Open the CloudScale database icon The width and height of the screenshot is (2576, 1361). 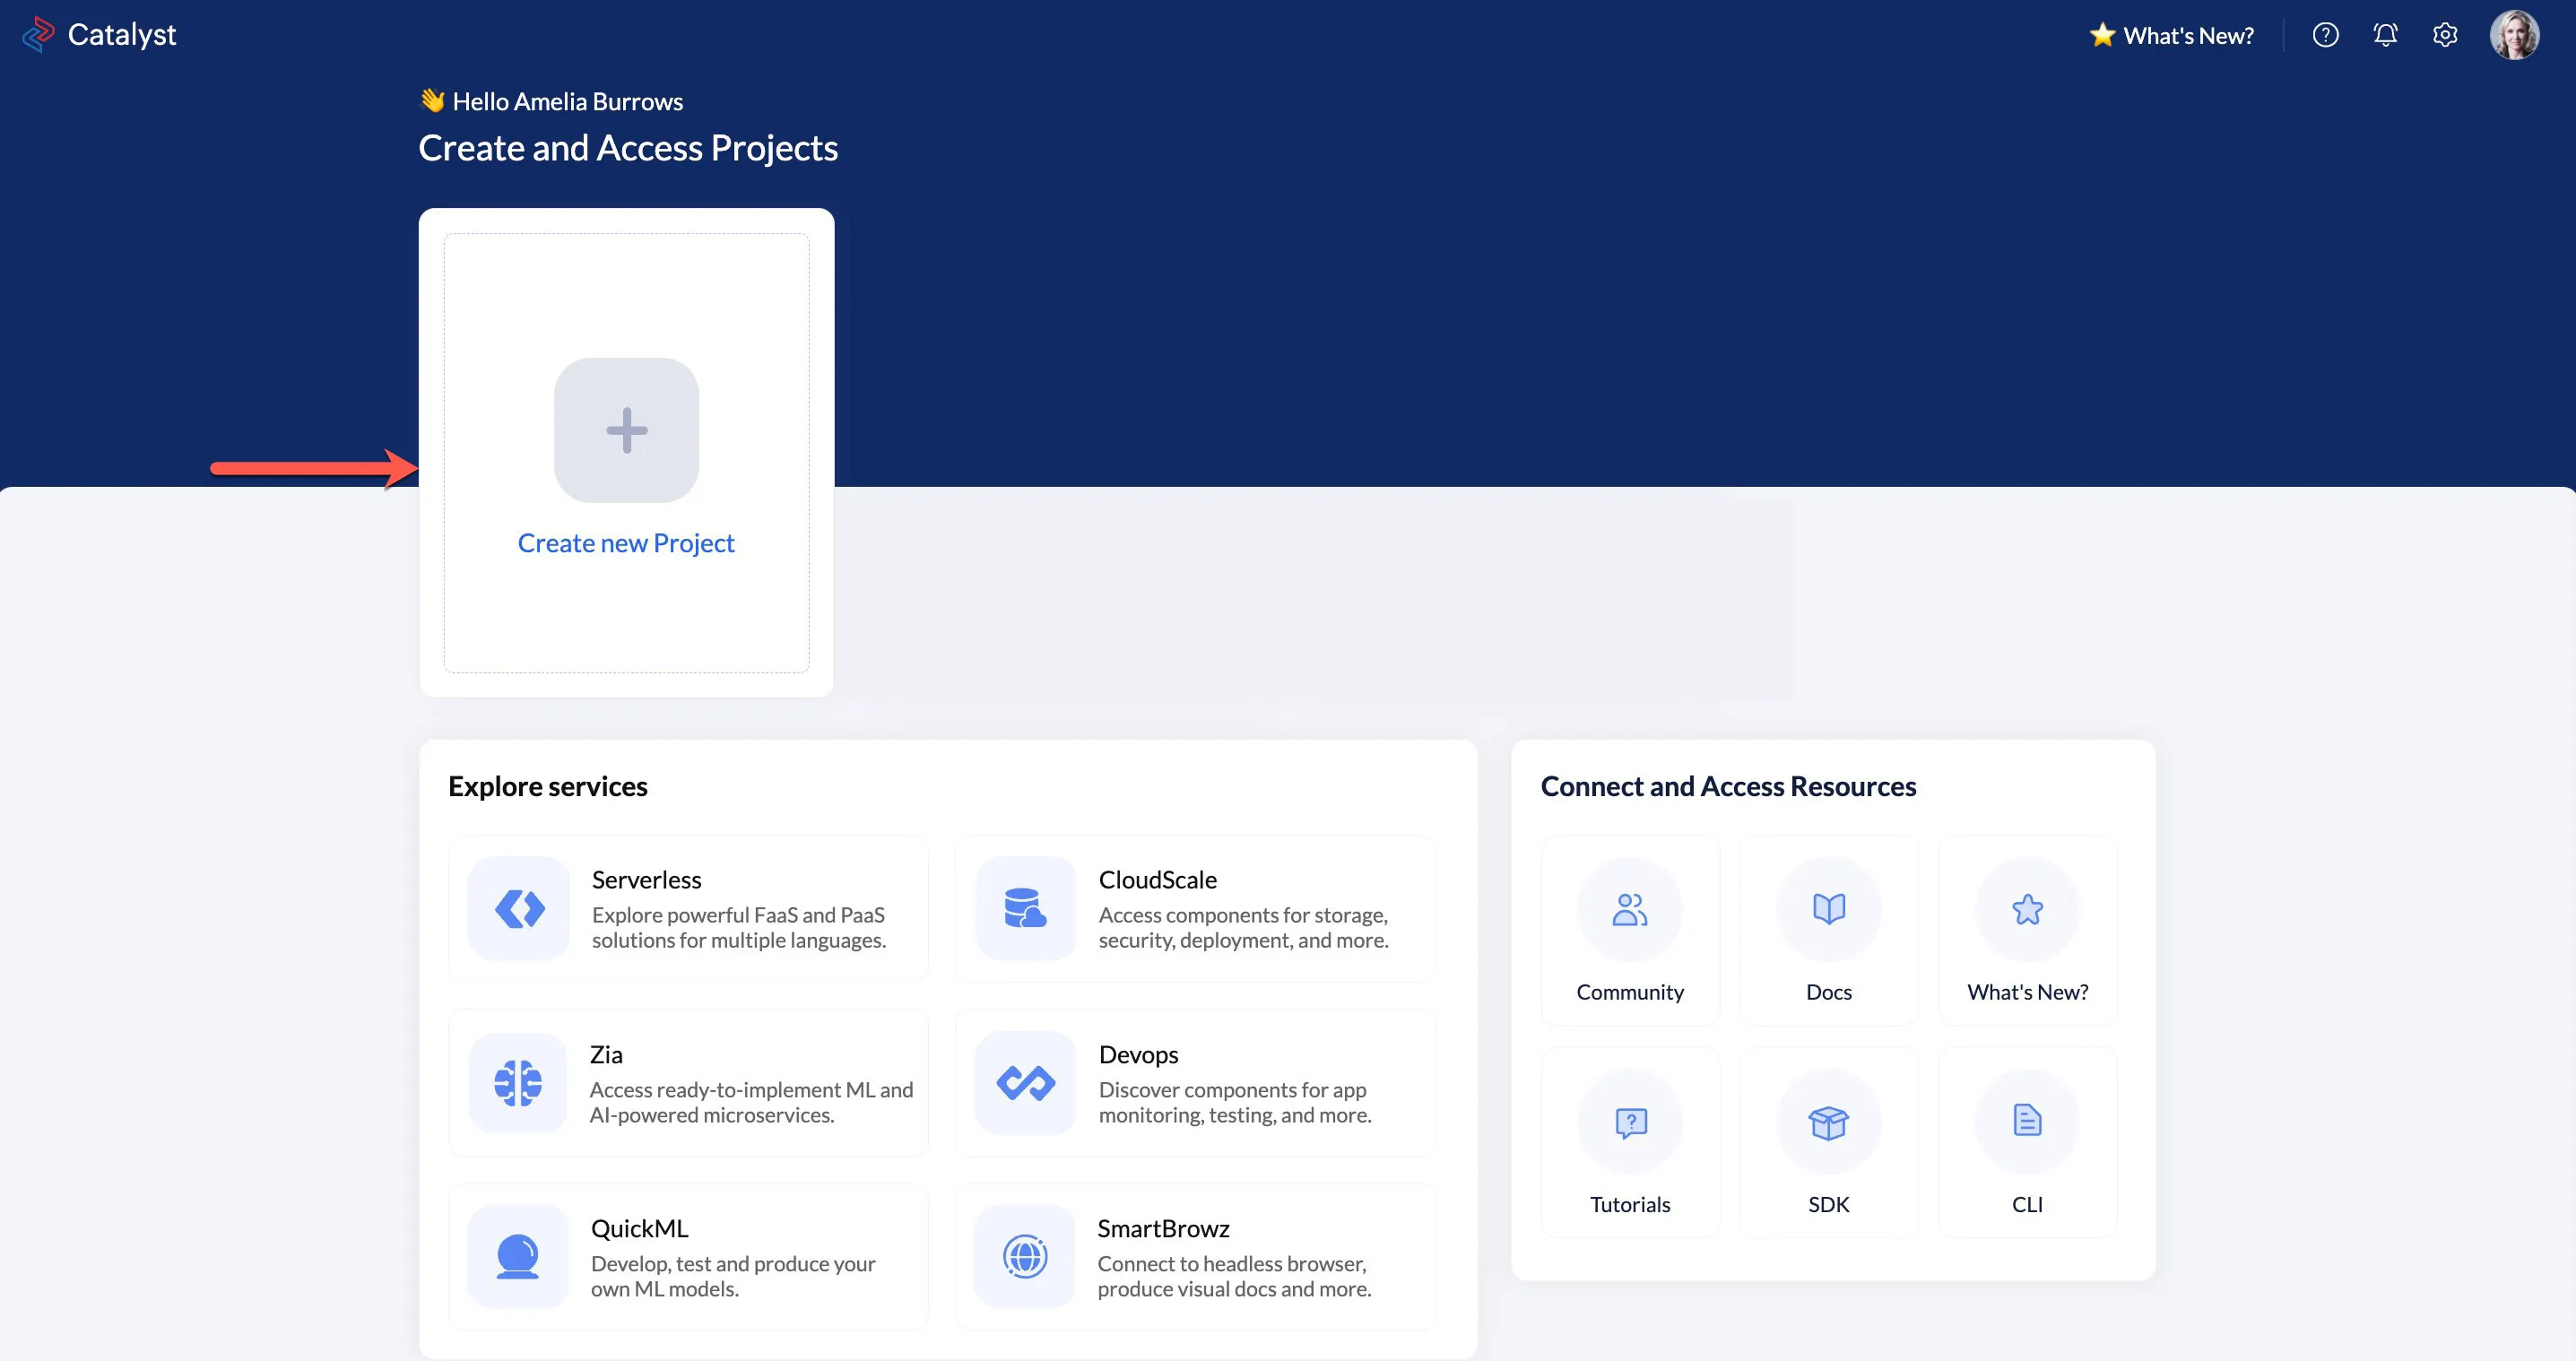[1025, 908]
